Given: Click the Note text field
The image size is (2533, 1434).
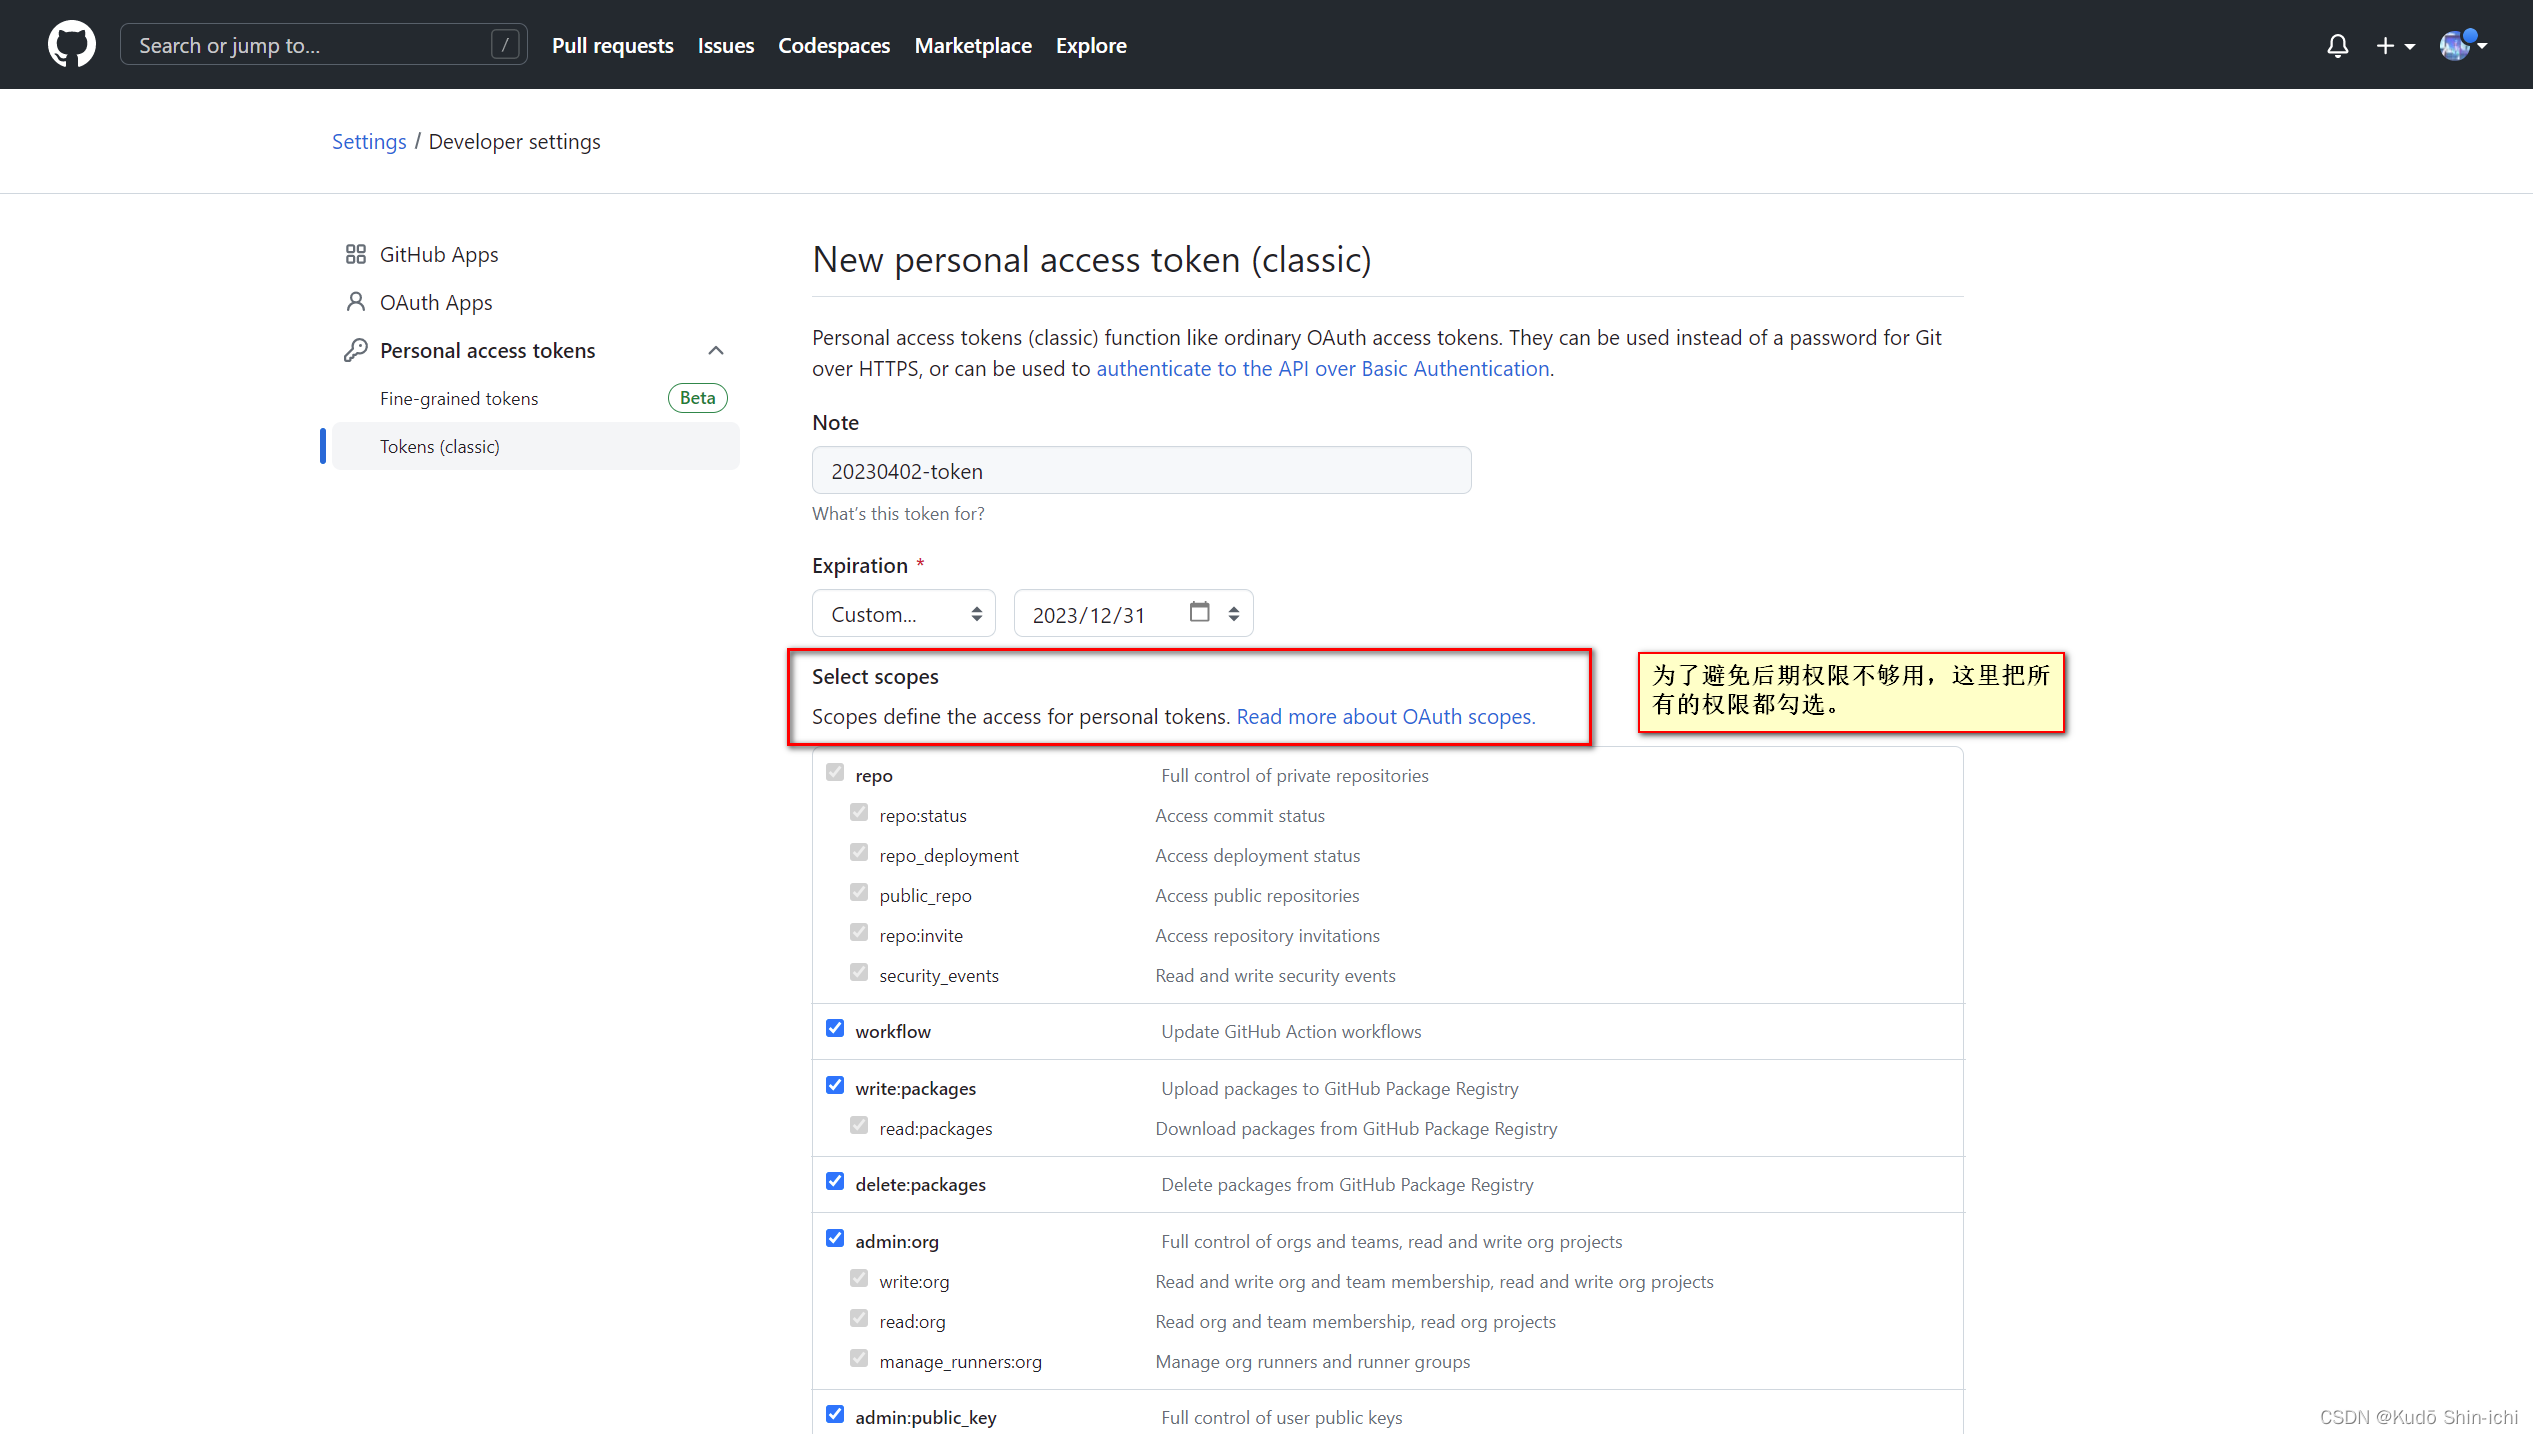Looking at the screenshot, I should point(1141,470).
